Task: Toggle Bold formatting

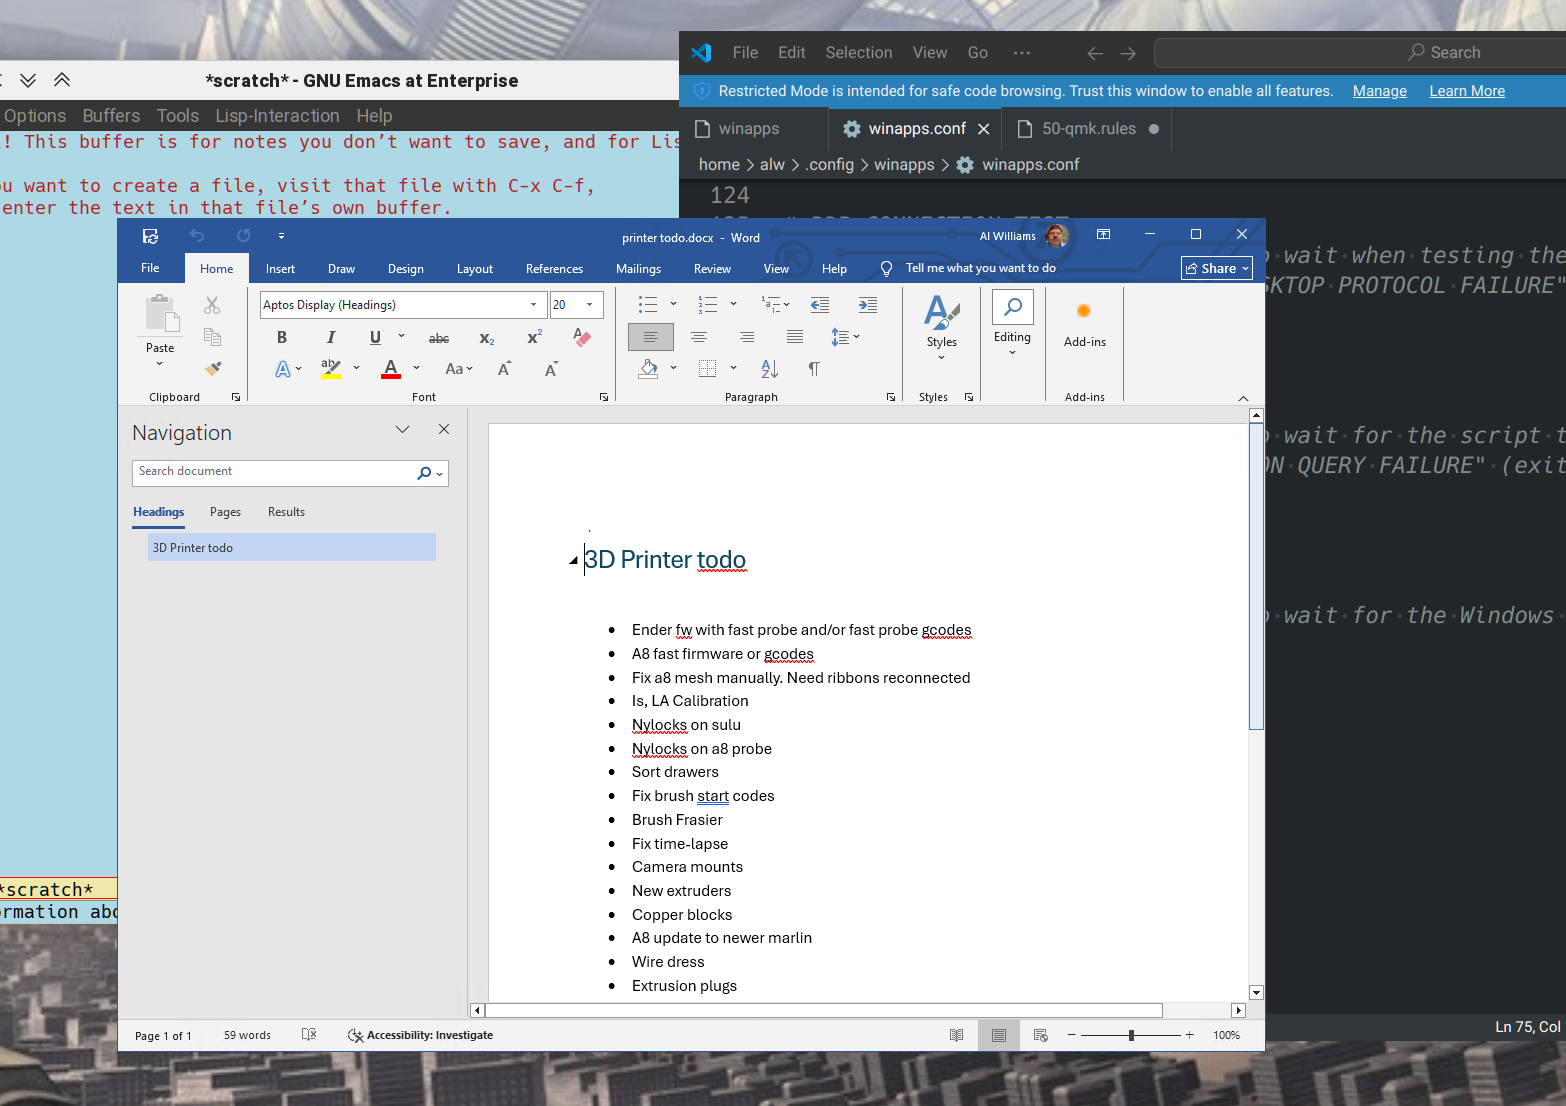Action: pos(282,338)
